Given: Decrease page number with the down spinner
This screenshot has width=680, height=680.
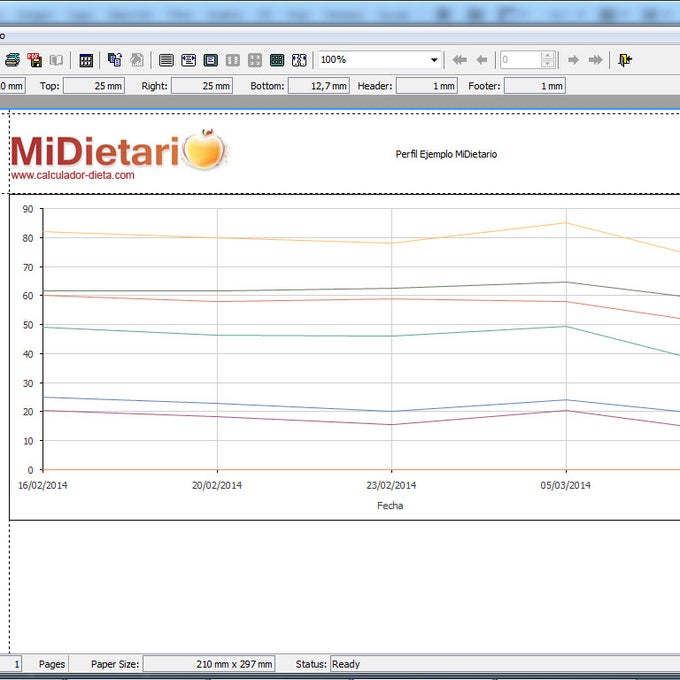Looking at the screenshot, I should (548, 64).
